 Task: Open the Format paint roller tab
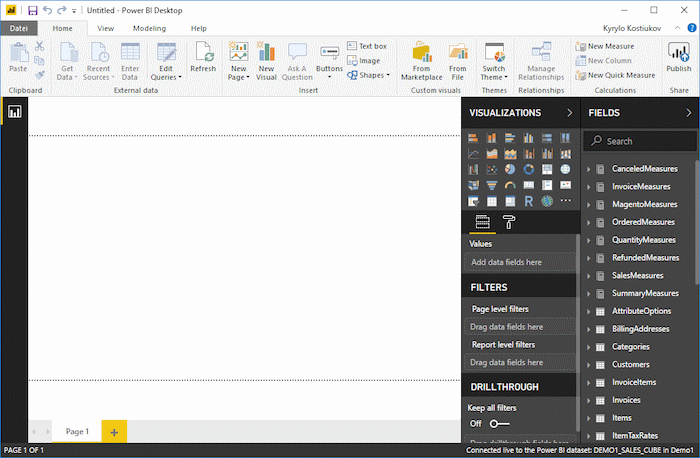pos(509,222)
